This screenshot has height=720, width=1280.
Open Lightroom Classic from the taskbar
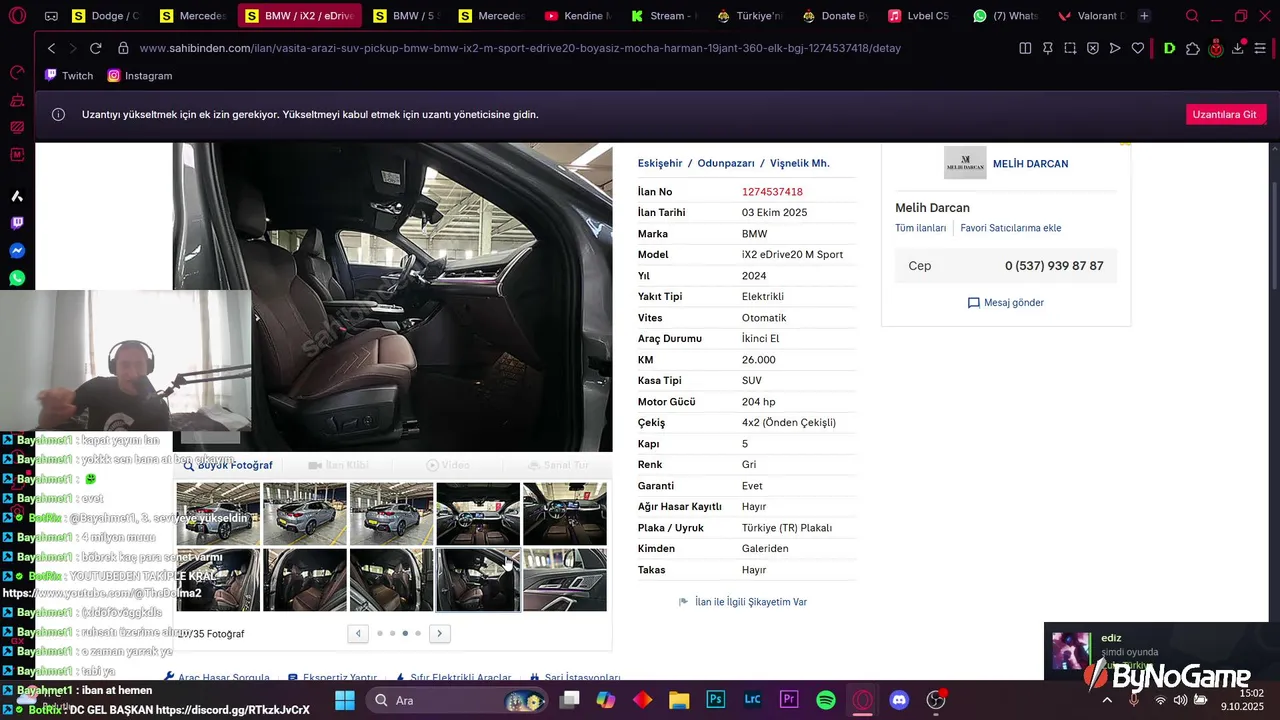pyautogui.click(x=752, y=700)
